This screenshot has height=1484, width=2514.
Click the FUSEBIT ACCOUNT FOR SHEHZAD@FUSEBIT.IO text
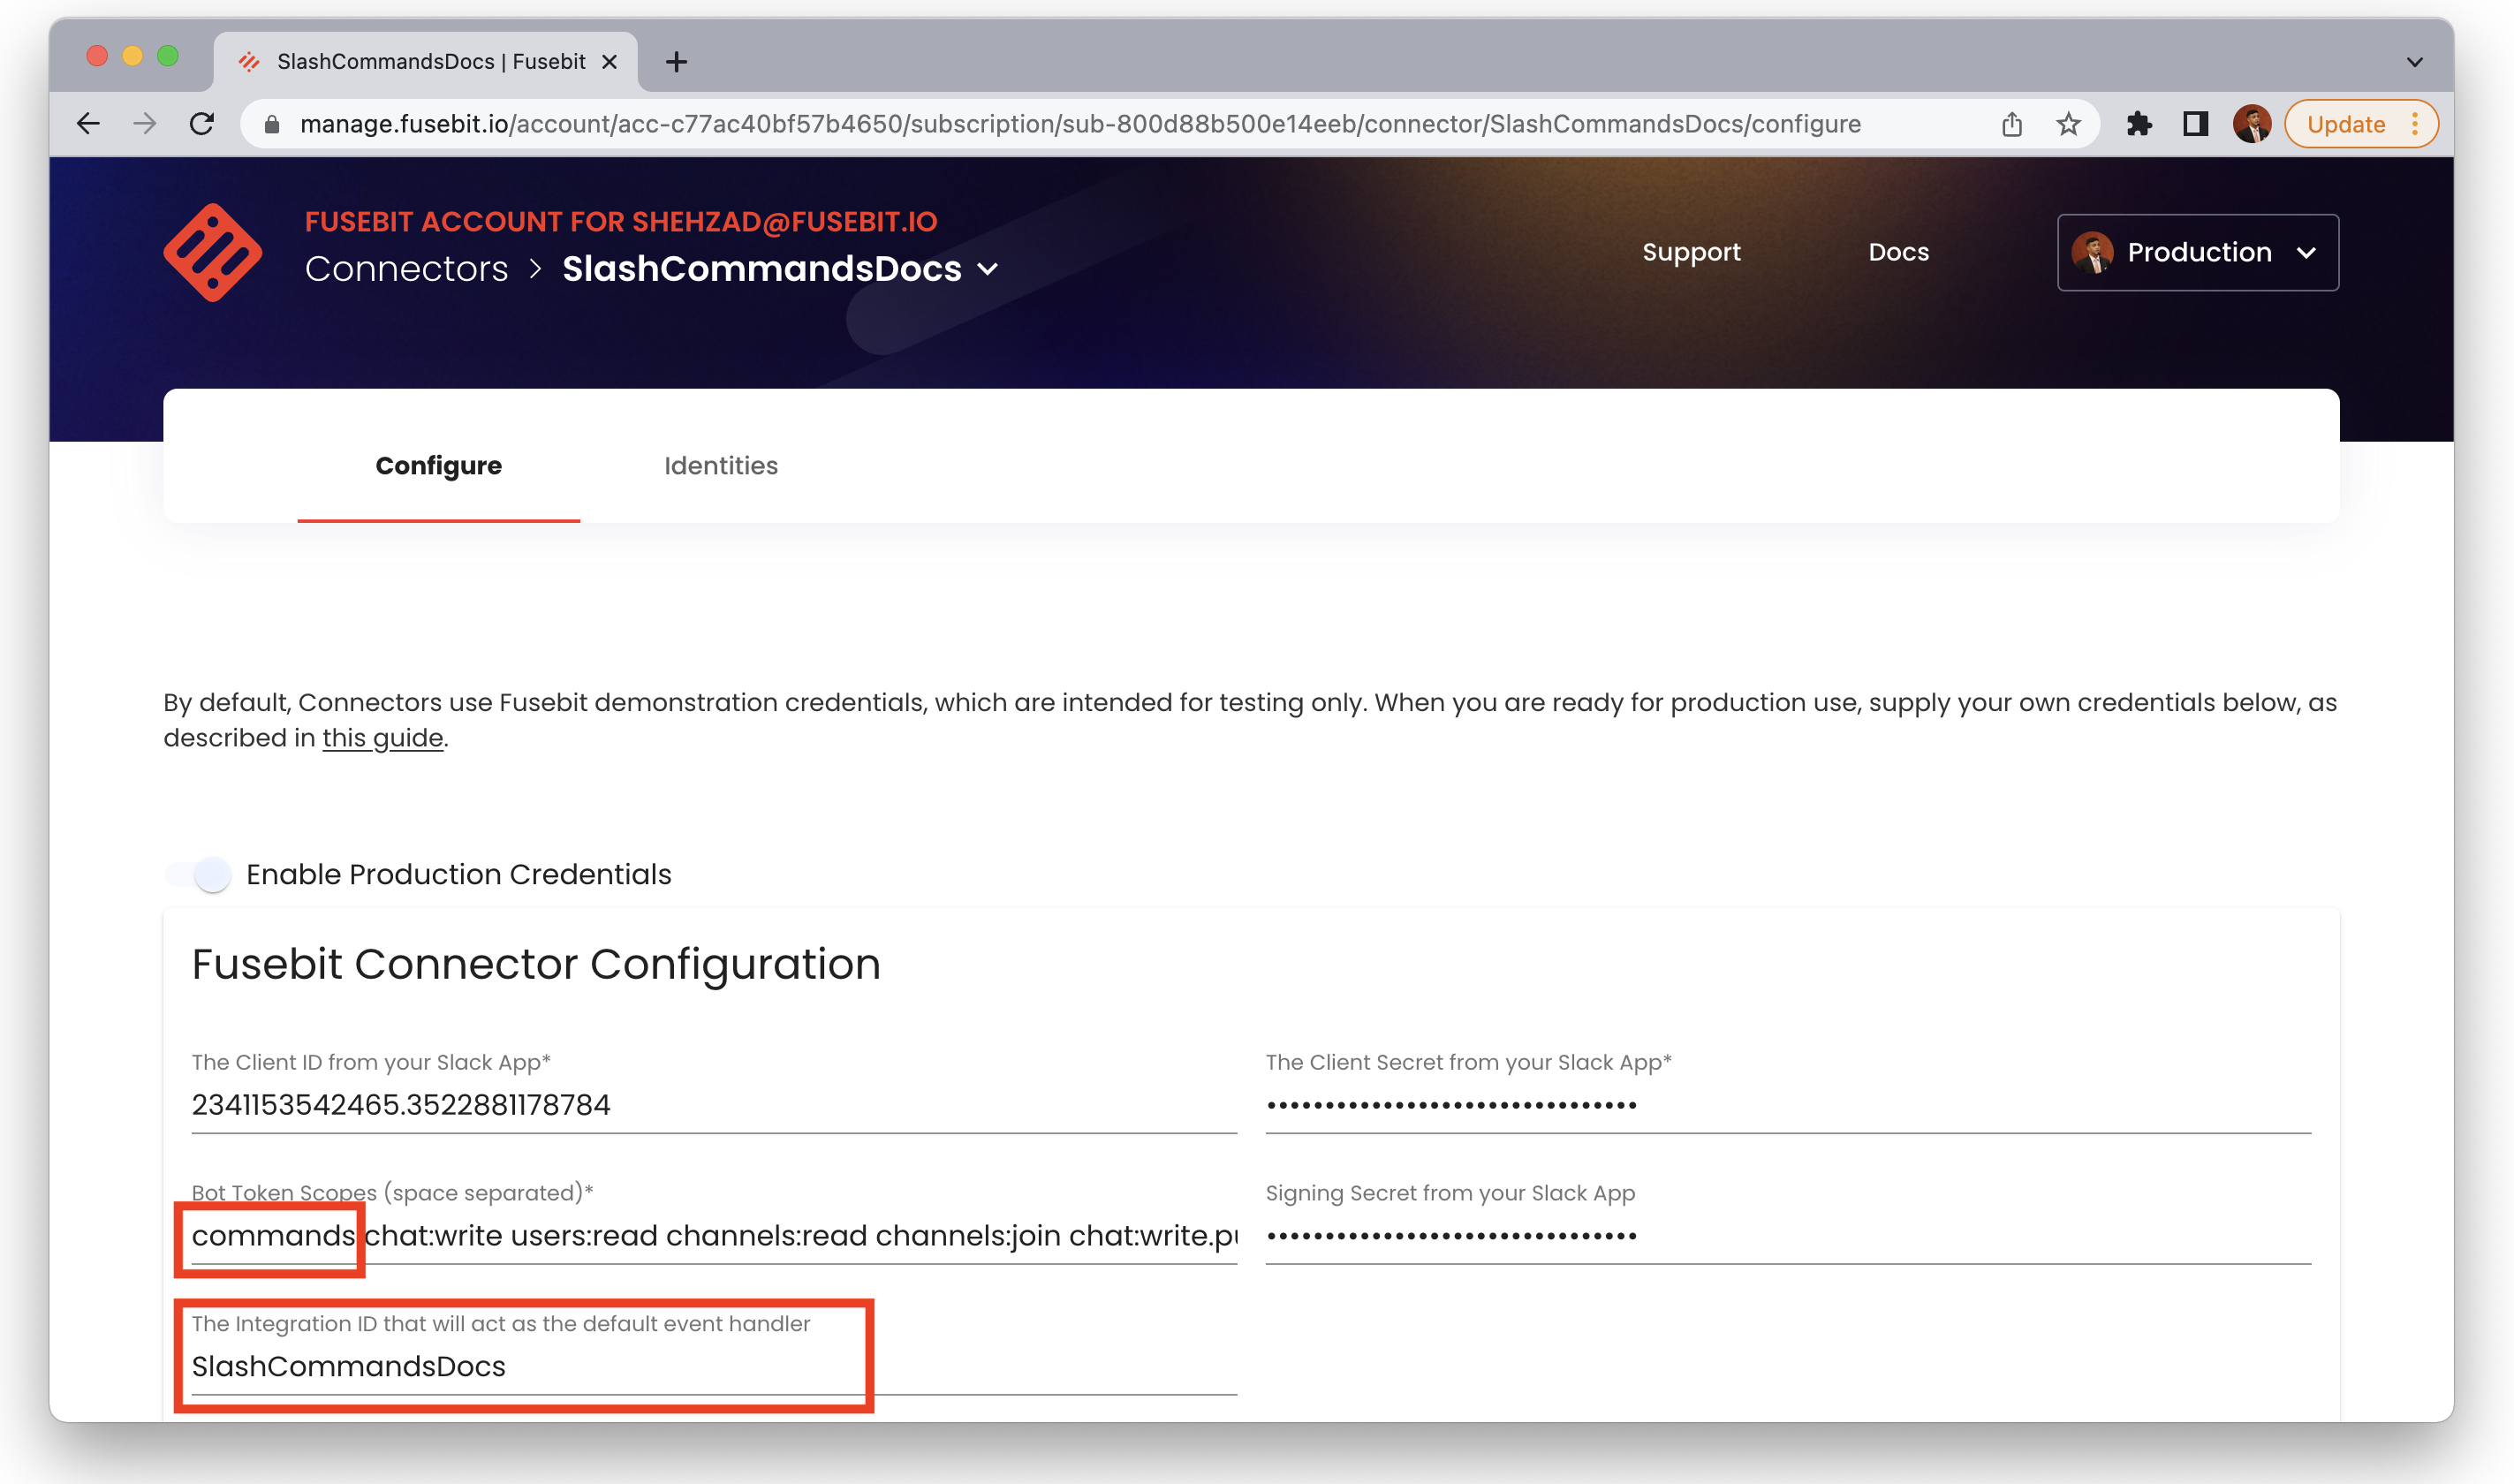point(621,221)
